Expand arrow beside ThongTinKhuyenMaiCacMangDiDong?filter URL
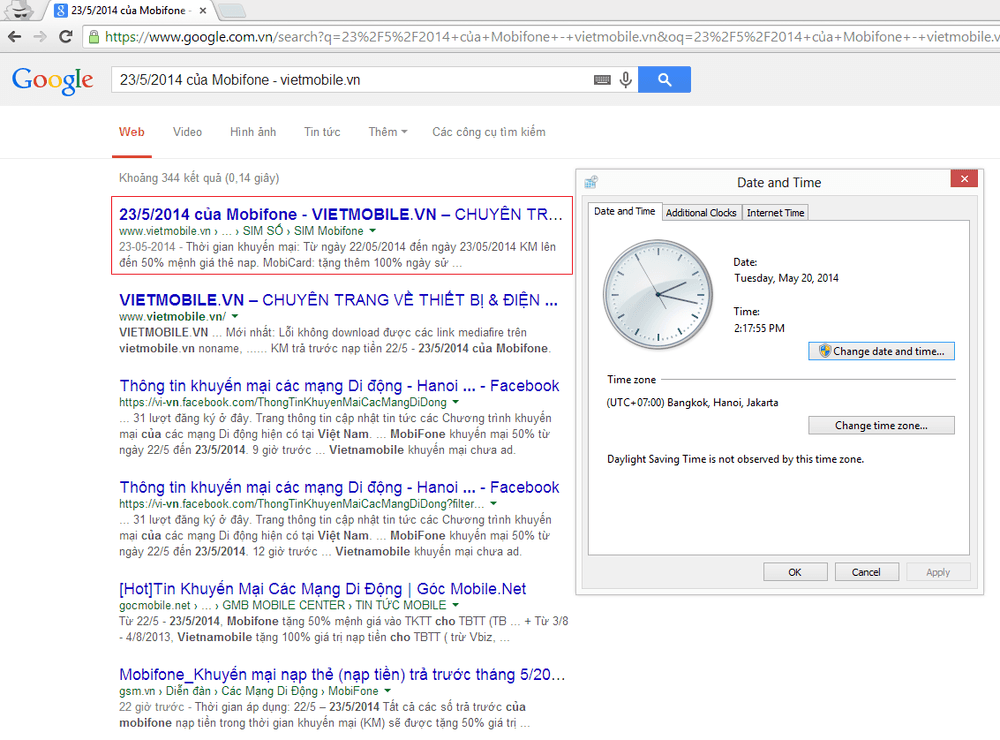Image resolution: width=1000 pixels, height=740 pixels. (x=494, y=504)
